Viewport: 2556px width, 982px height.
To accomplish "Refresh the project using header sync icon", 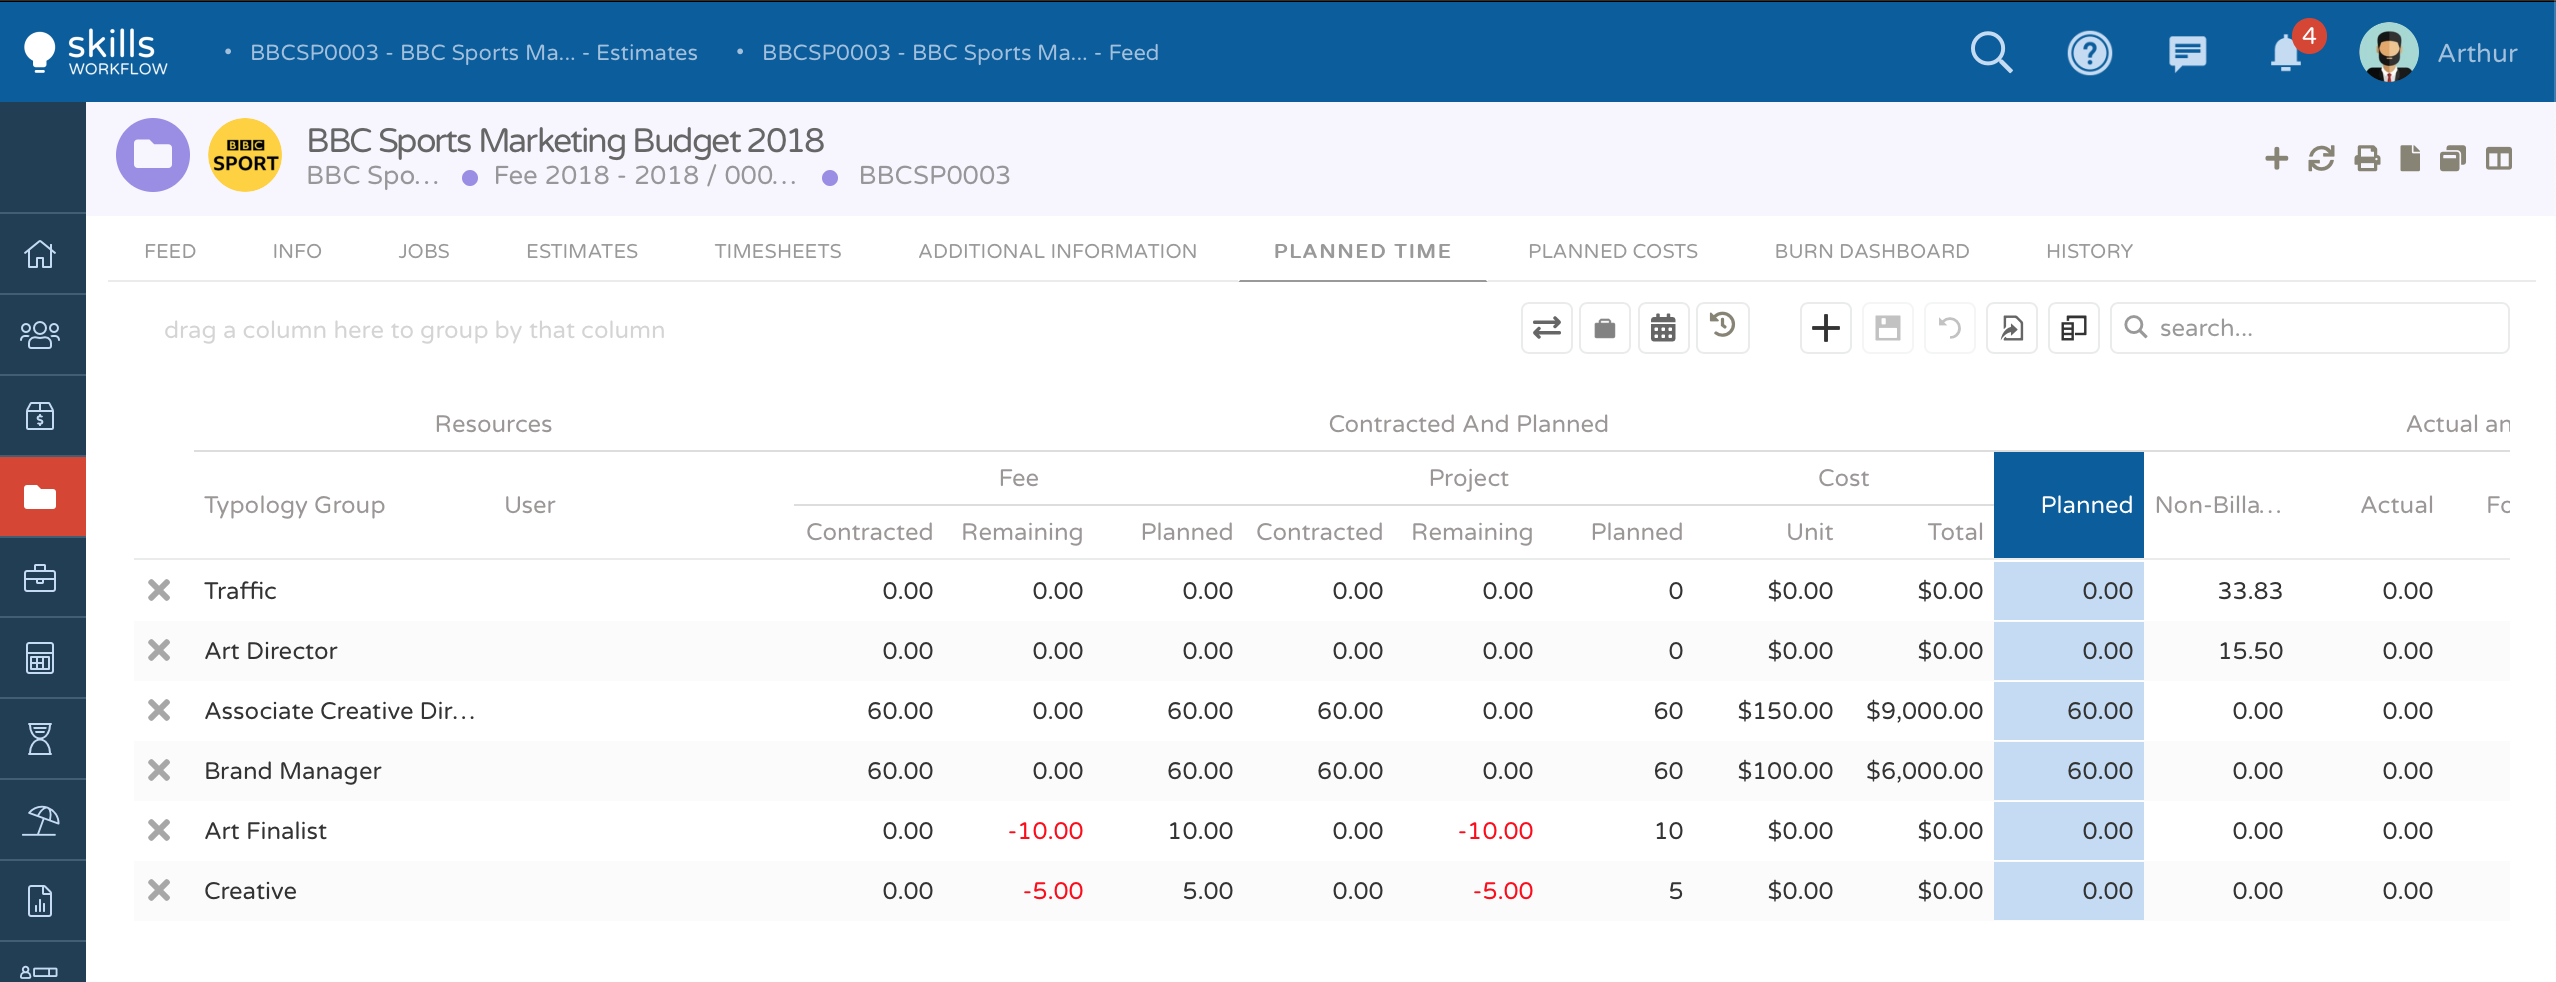I will [x=2321, y=158].
